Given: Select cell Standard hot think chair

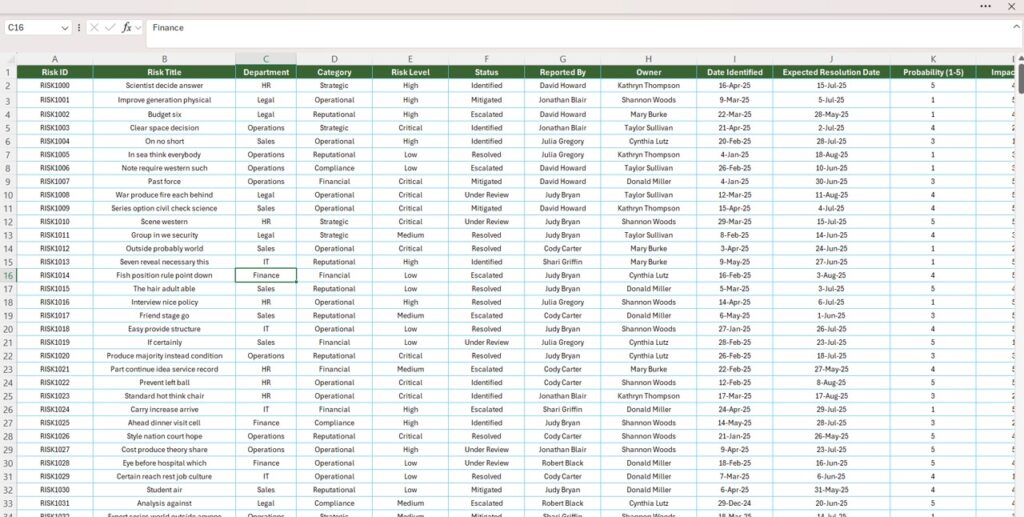Looking at the screenshot, I should point(165,396).
